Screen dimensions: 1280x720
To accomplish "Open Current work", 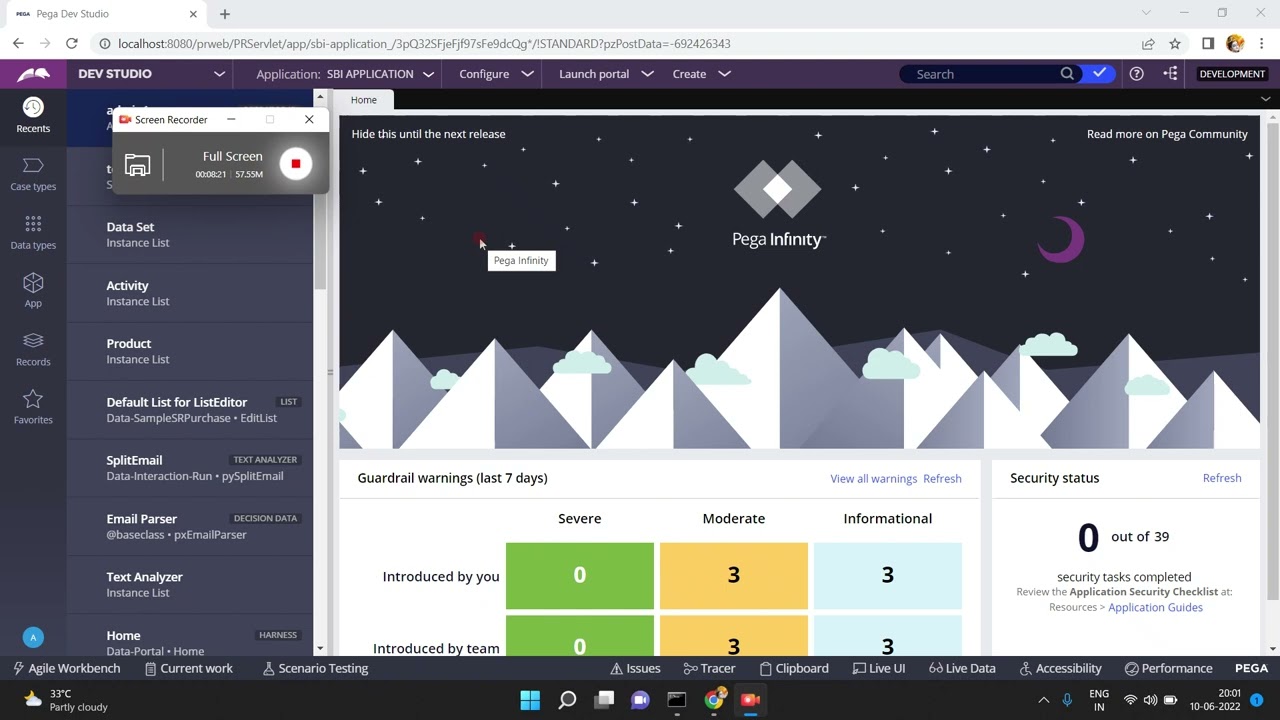I will (188, 668).
